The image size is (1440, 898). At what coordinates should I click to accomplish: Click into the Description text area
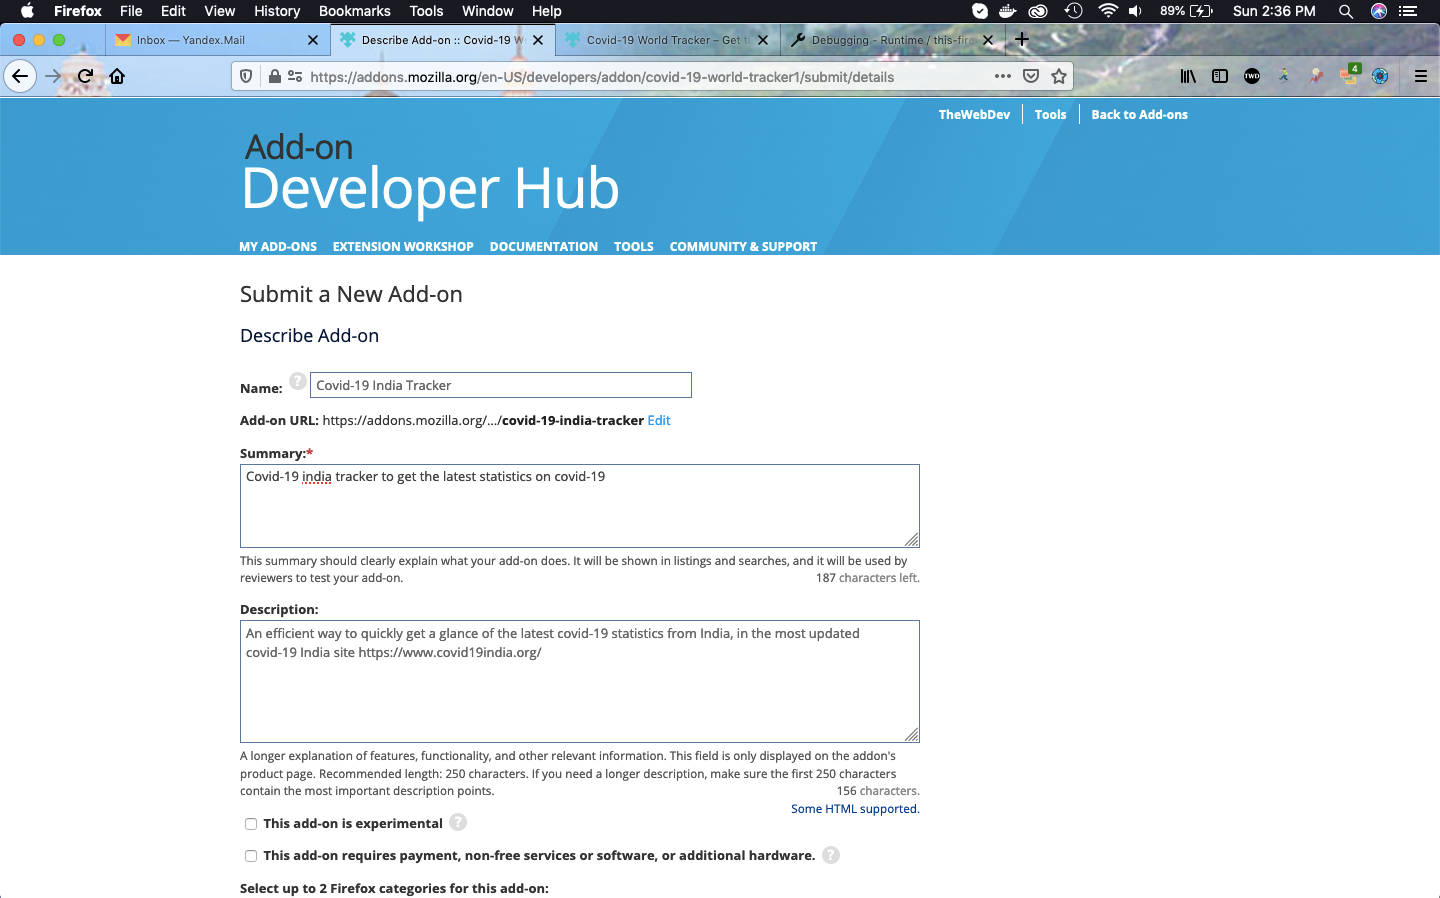coord(580,682)
